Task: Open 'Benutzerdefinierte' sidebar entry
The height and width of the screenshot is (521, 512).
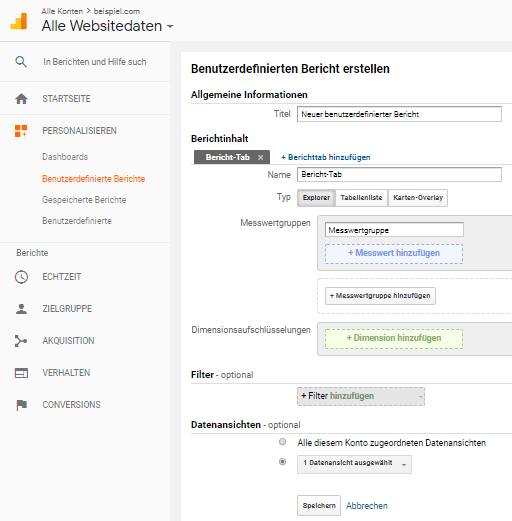Action: point(77,221)
